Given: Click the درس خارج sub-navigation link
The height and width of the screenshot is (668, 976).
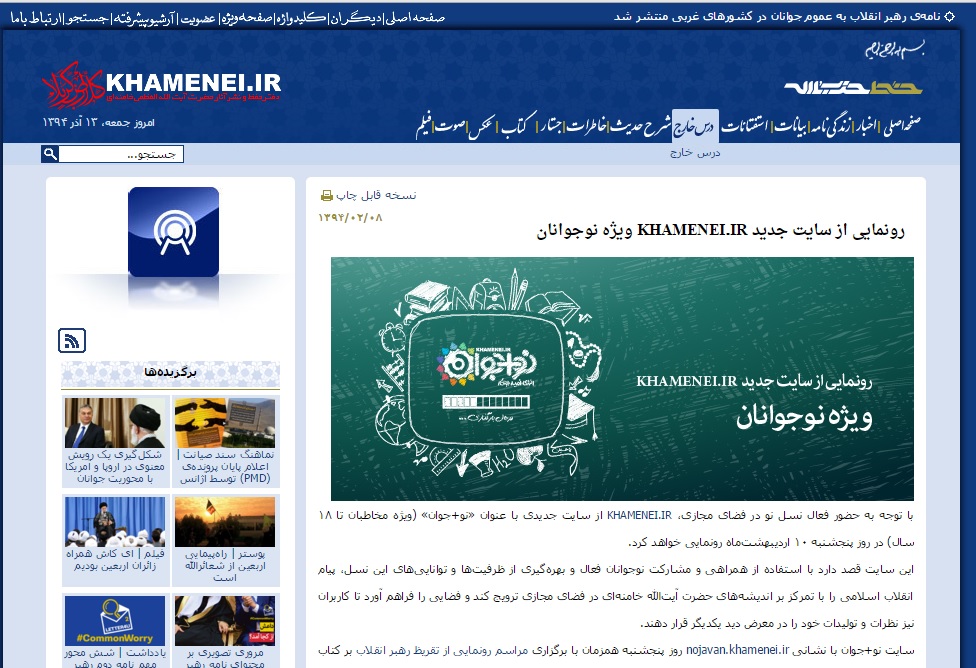Looking at the screenshot, I should [695, 153].
